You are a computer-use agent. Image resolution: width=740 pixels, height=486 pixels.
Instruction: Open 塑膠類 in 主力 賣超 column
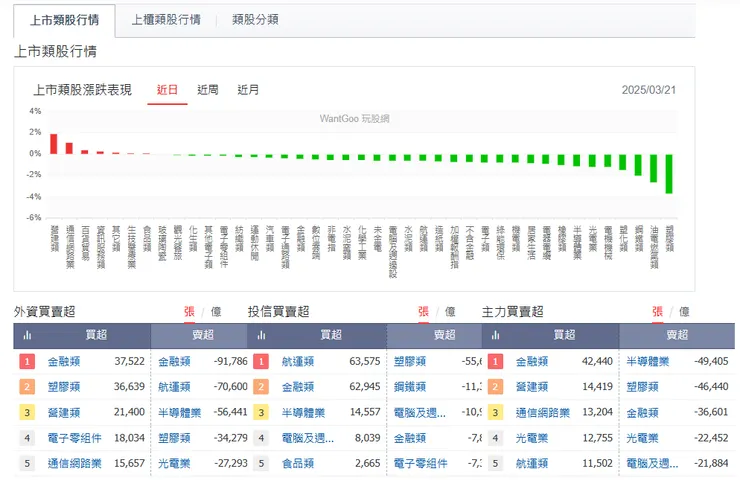click(642, 387)
